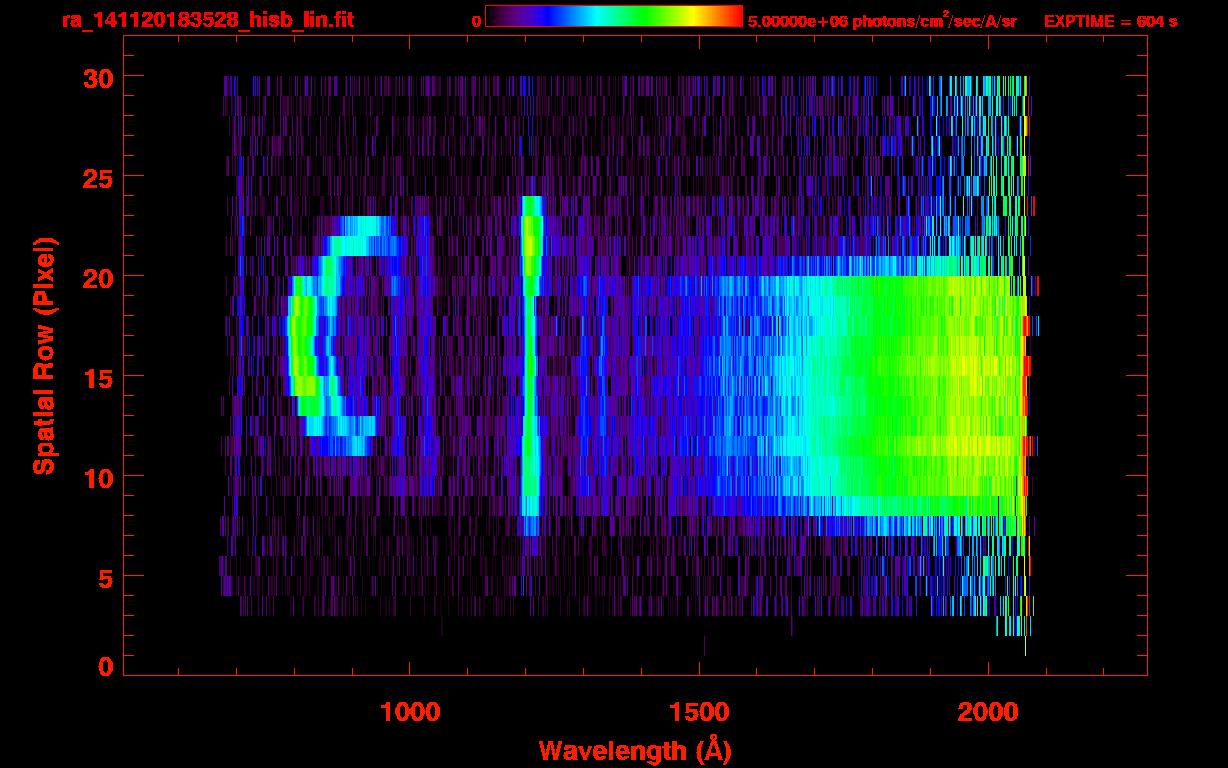Click the y-axis tick label 0
Viewport: 1228px width, 768px height.
[105, 667]
